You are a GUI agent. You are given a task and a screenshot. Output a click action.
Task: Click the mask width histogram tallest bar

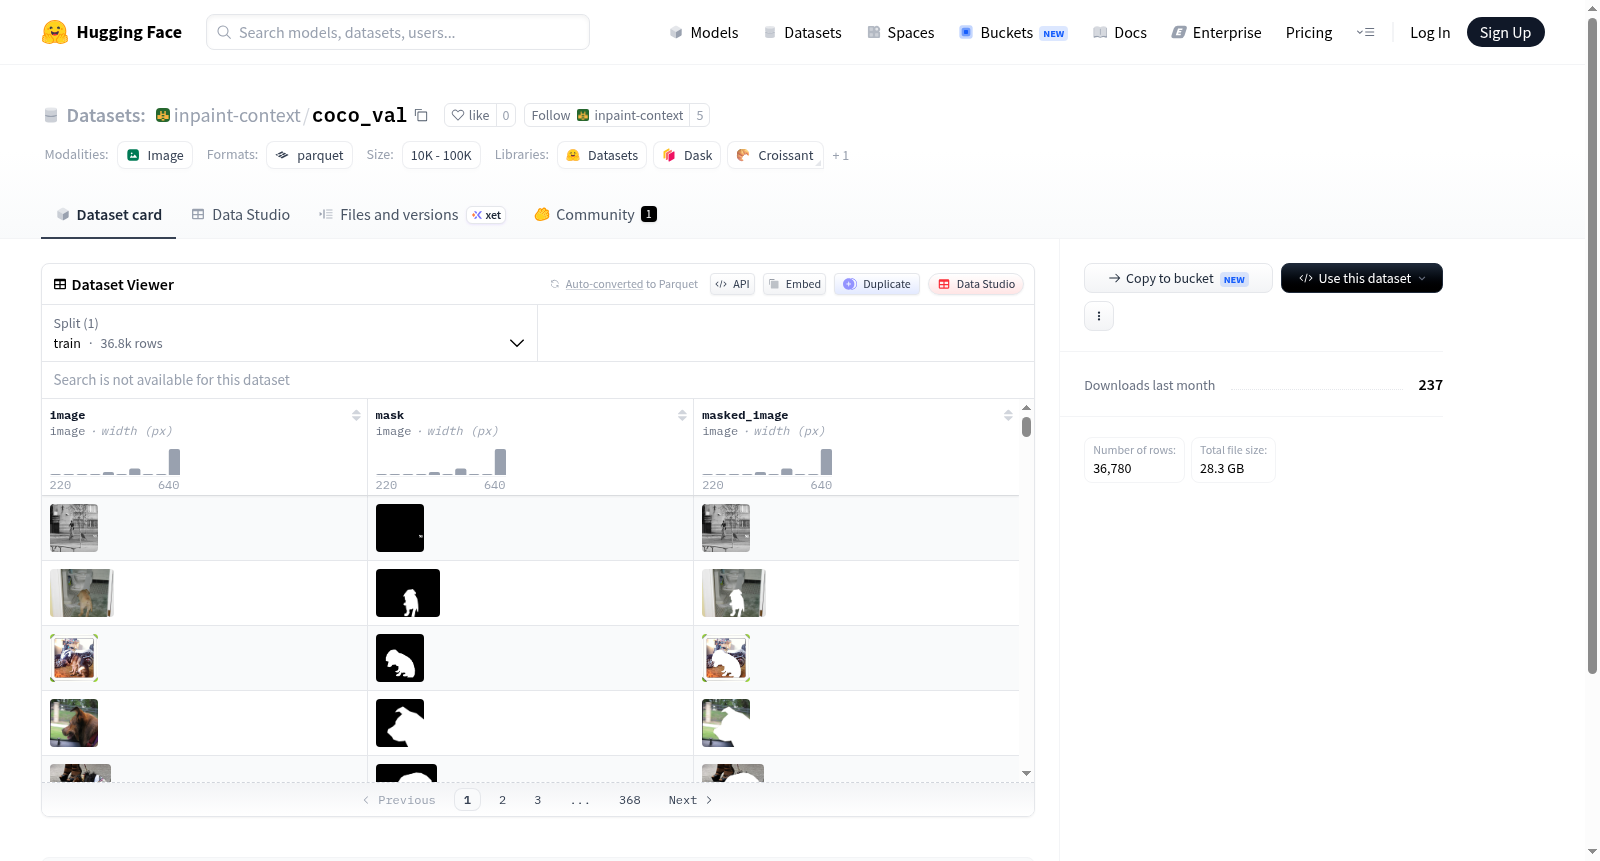pos(501,462)
